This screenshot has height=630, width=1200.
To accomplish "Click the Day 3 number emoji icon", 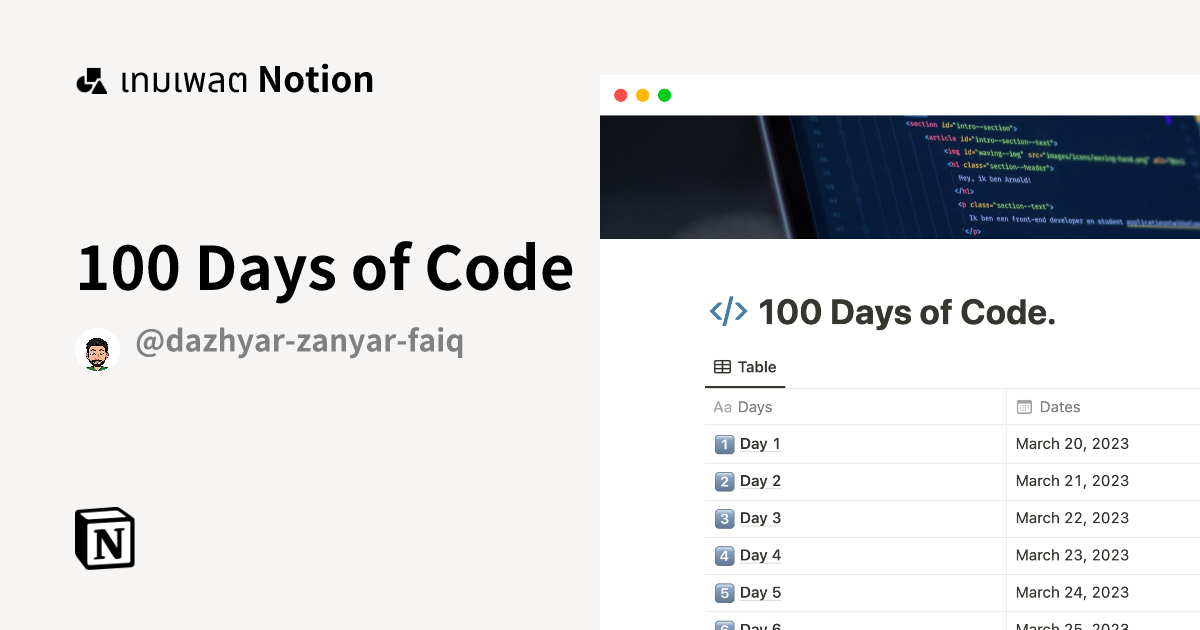I will [x=725, y=518].
